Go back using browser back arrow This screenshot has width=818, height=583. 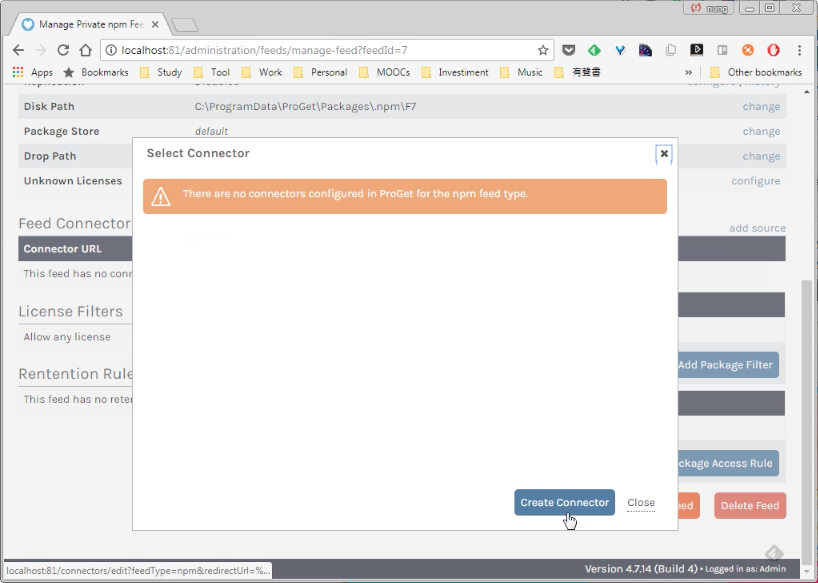point(18,50)
